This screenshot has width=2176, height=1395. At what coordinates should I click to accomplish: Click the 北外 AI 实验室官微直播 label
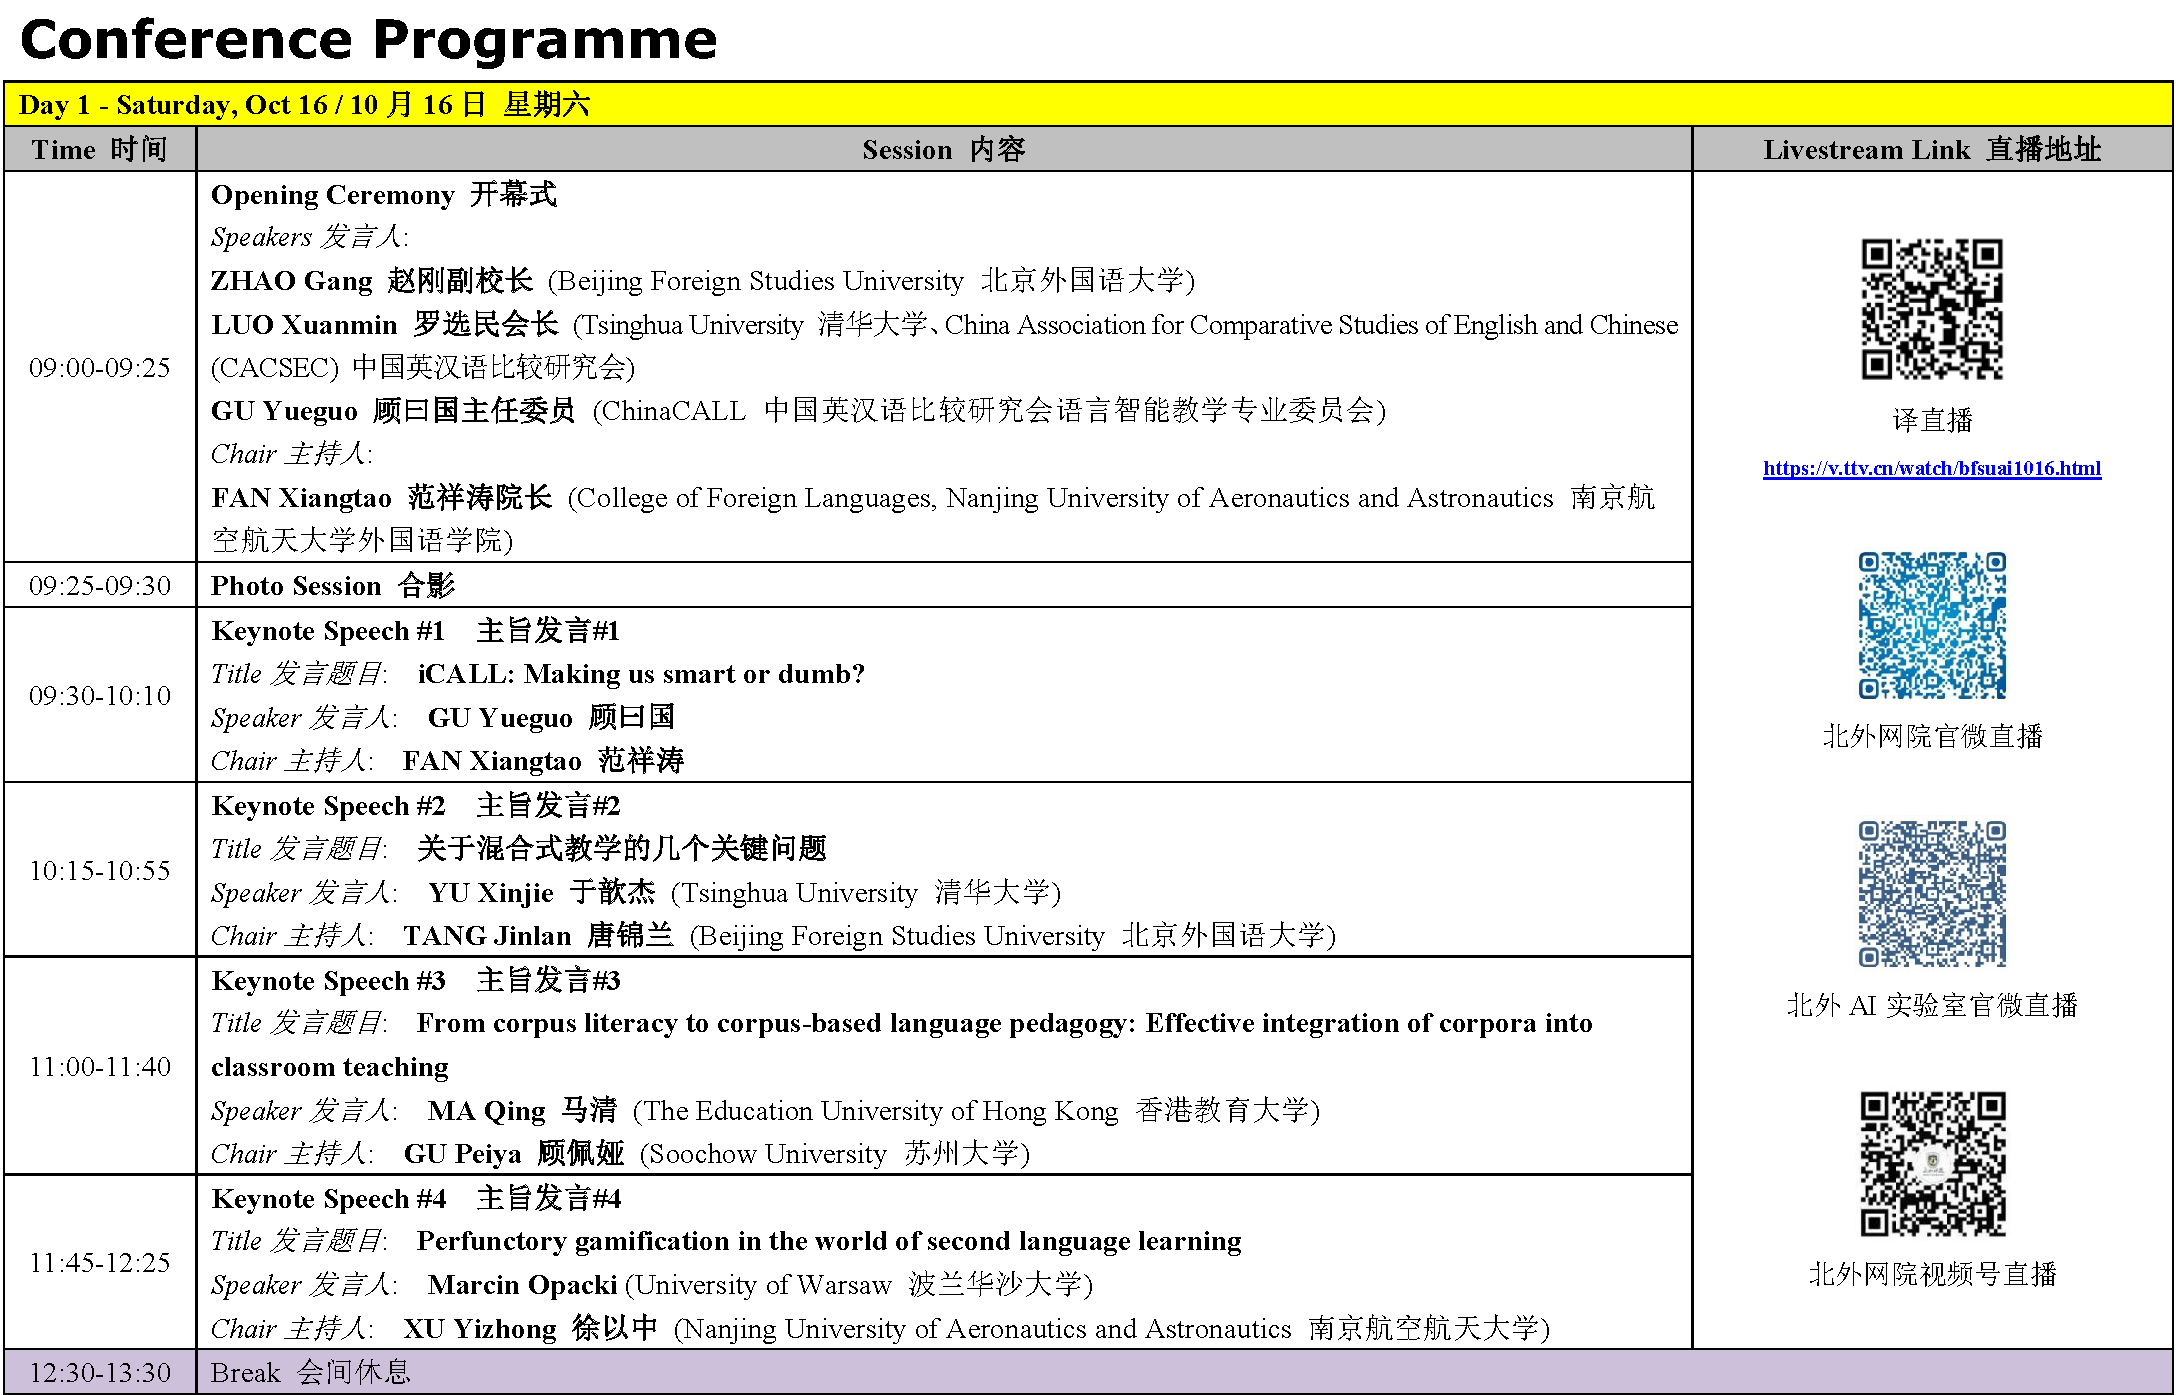tap(1932, 1005)
